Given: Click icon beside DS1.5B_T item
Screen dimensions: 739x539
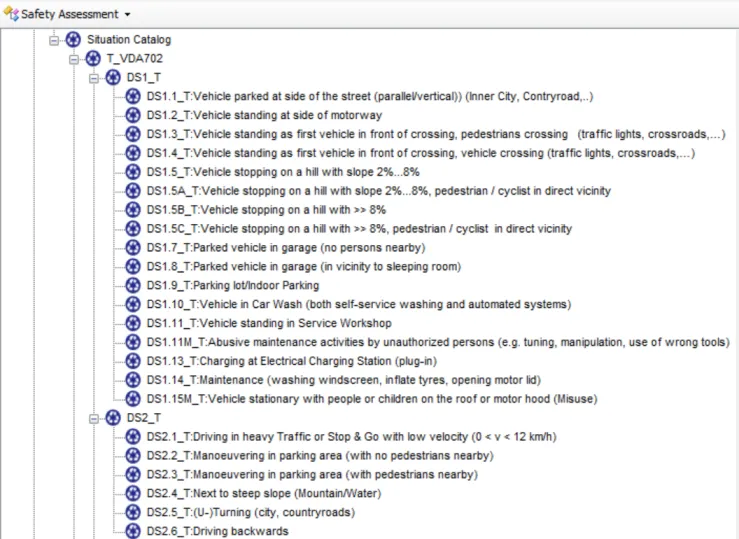Looking at the screenshot, I should [x=133, y=210].
